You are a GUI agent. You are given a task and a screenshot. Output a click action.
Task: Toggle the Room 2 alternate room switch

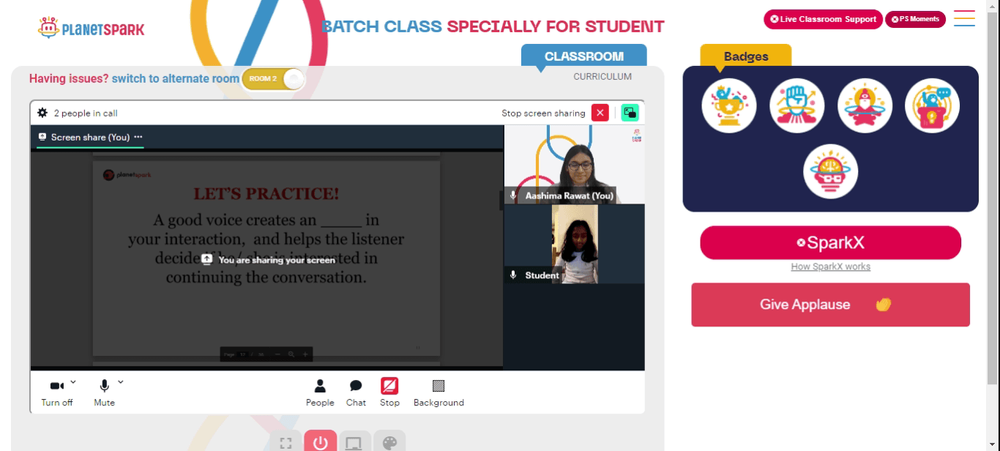(x=273, y=79)
